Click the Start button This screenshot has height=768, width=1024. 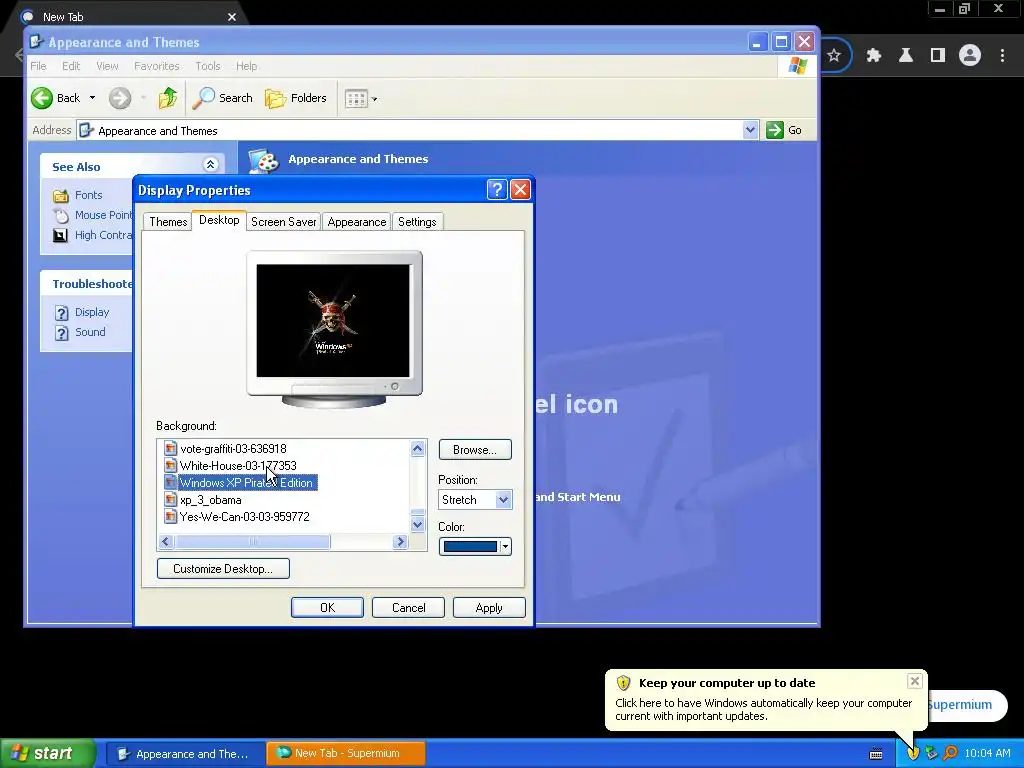pyautogui.click(x=46, y=753)
